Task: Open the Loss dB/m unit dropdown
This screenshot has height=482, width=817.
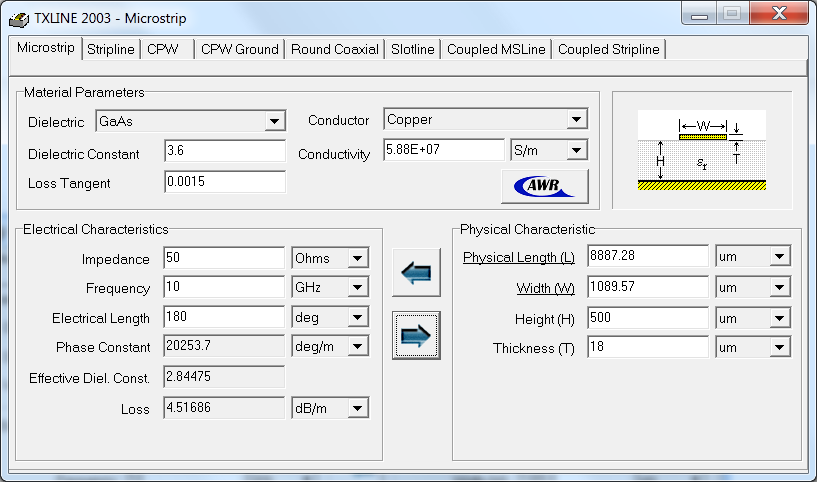Action: 357,408
